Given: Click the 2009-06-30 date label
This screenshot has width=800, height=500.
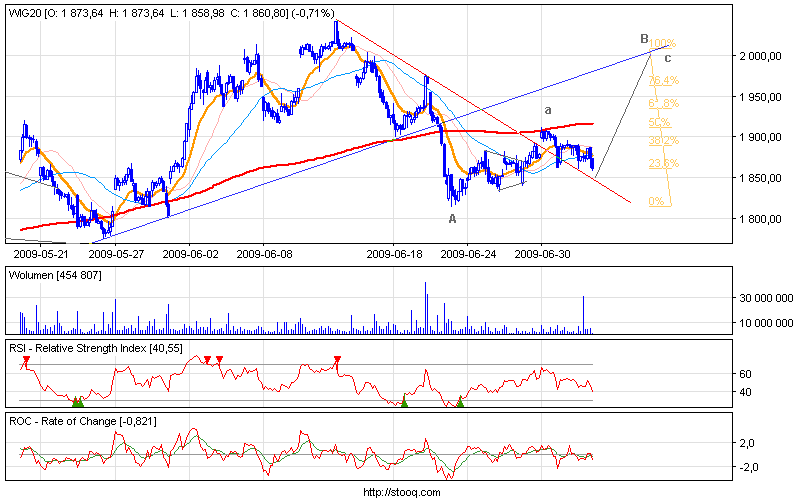Looking at the screenshot, I should coord(542,254).
